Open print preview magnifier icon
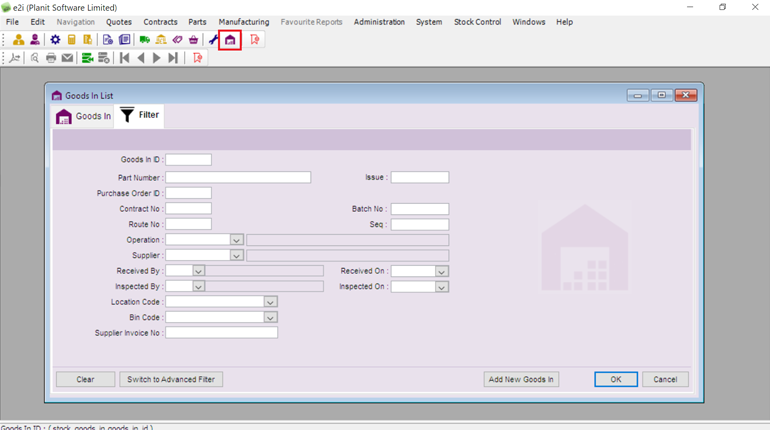 pos(34,58)
